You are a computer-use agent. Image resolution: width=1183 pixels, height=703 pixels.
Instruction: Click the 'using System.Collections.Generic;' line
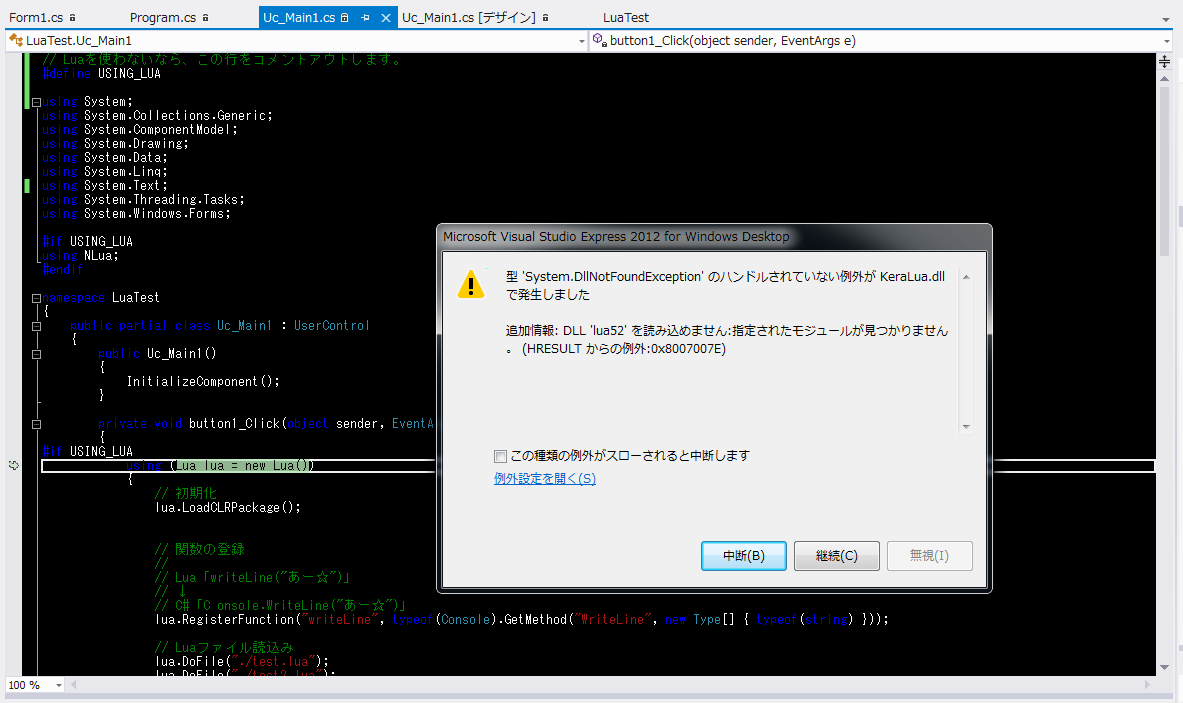click(157, 115)
